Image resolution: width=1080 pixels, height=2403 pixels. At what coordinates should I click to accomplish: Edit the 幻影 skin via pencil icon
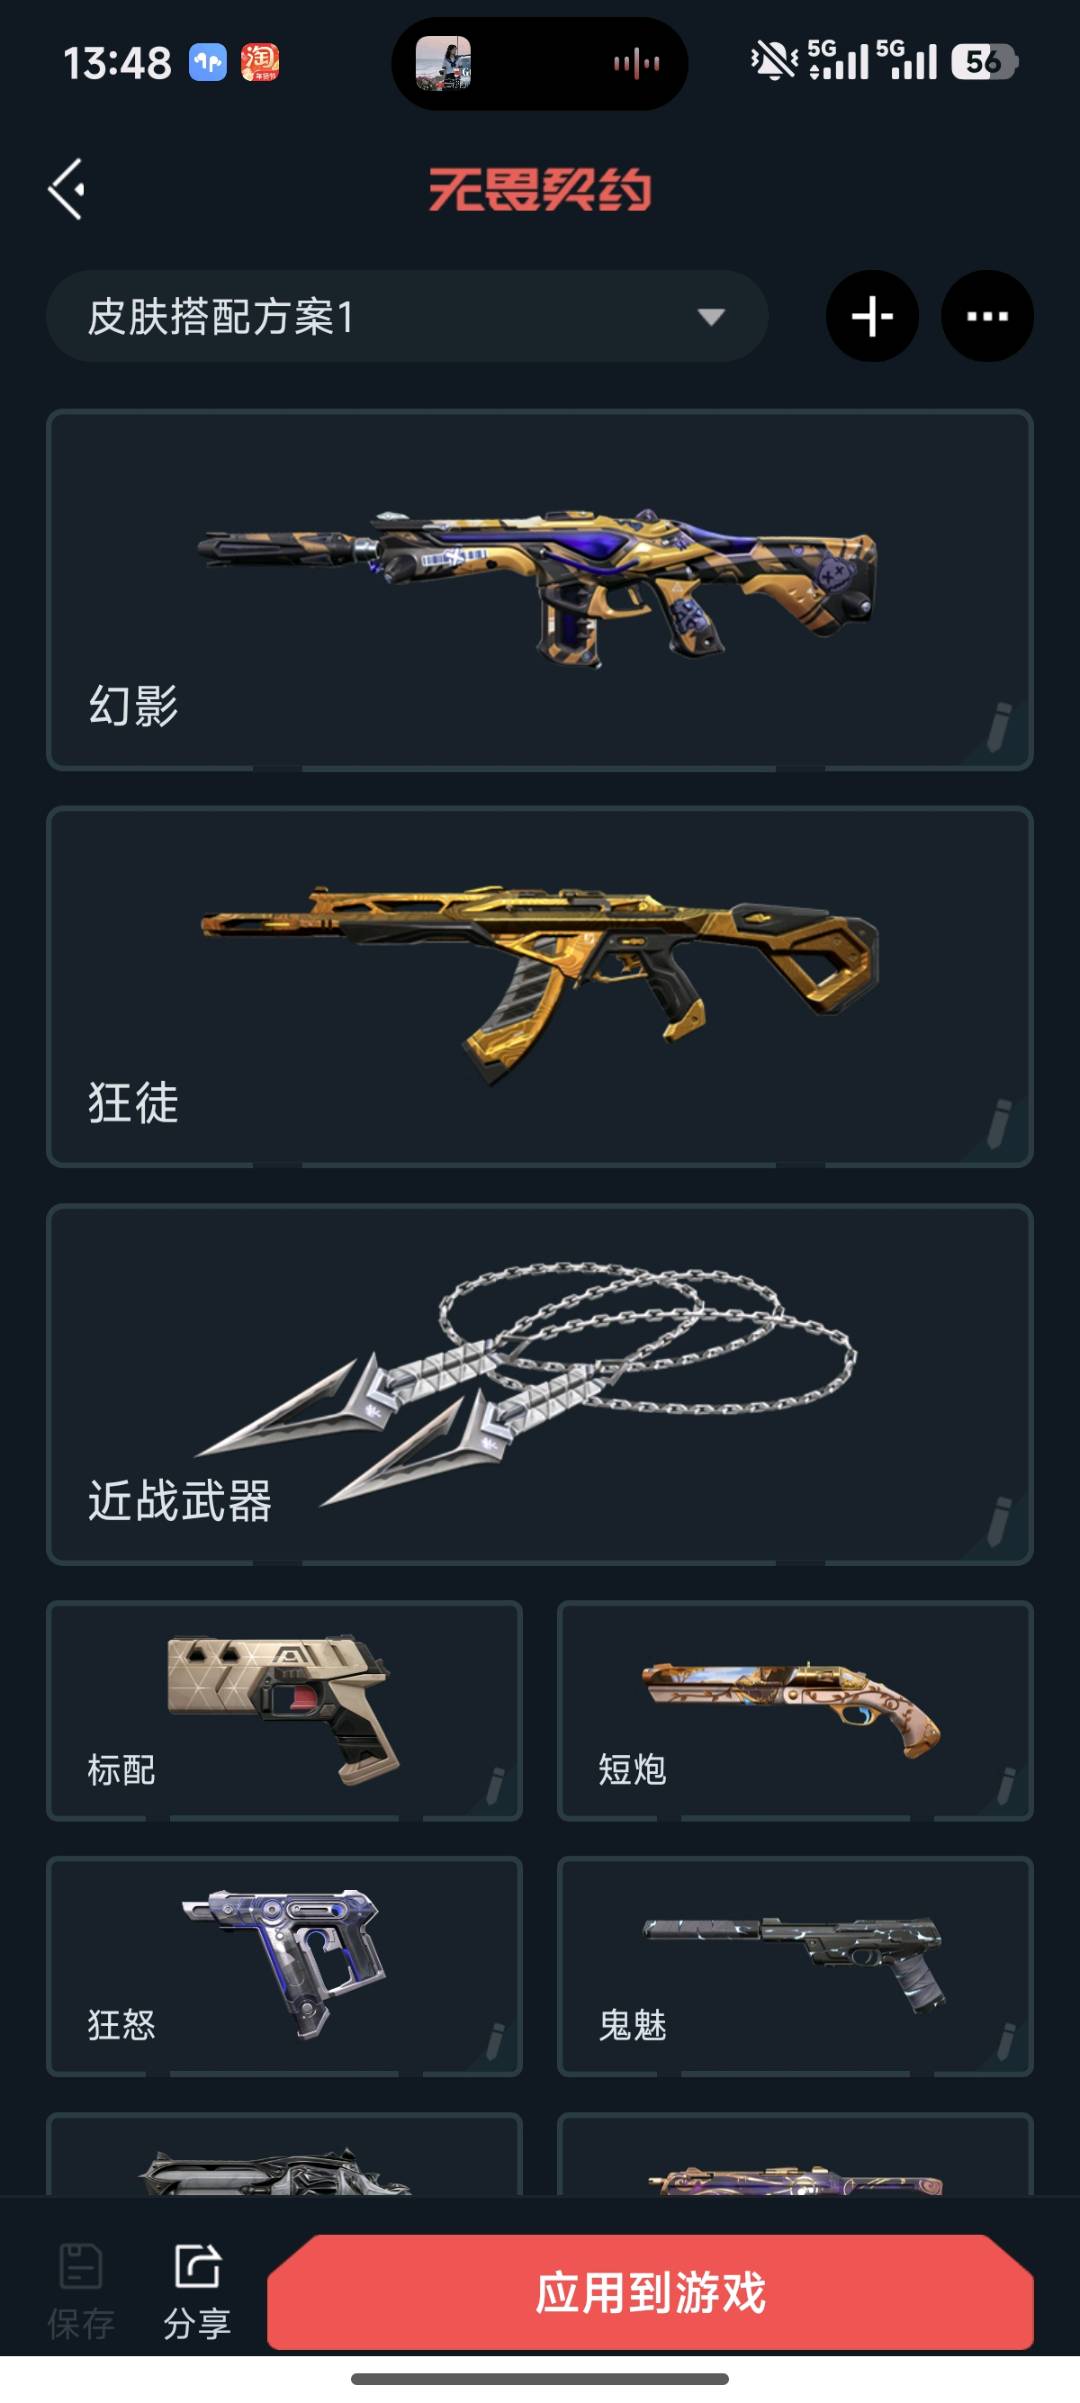click(x=998, y=726)
